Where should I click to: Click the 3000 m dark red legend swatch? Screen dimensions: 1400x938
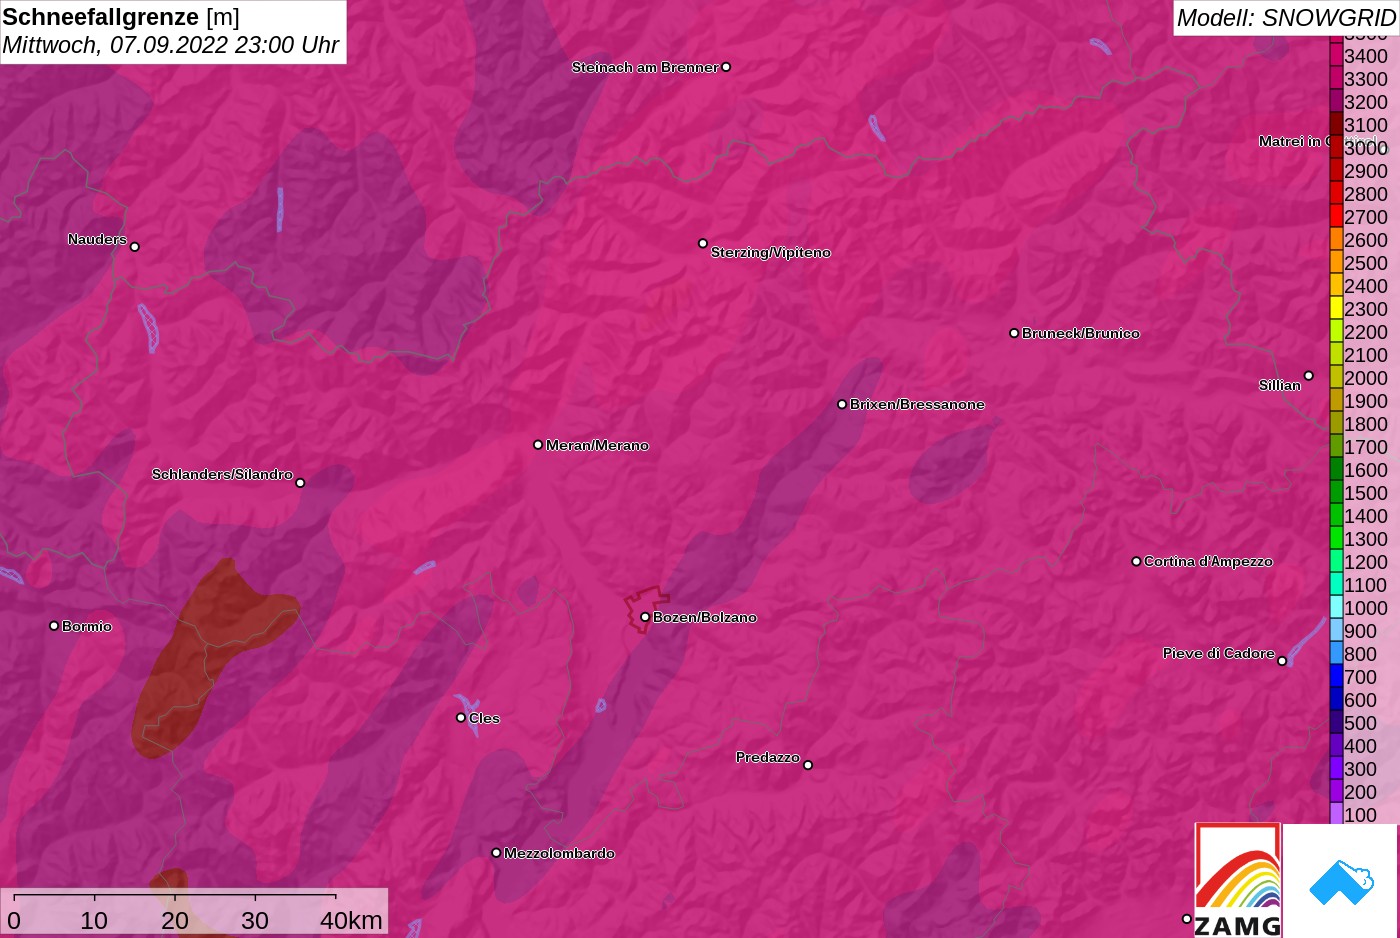pos(1336,147)
